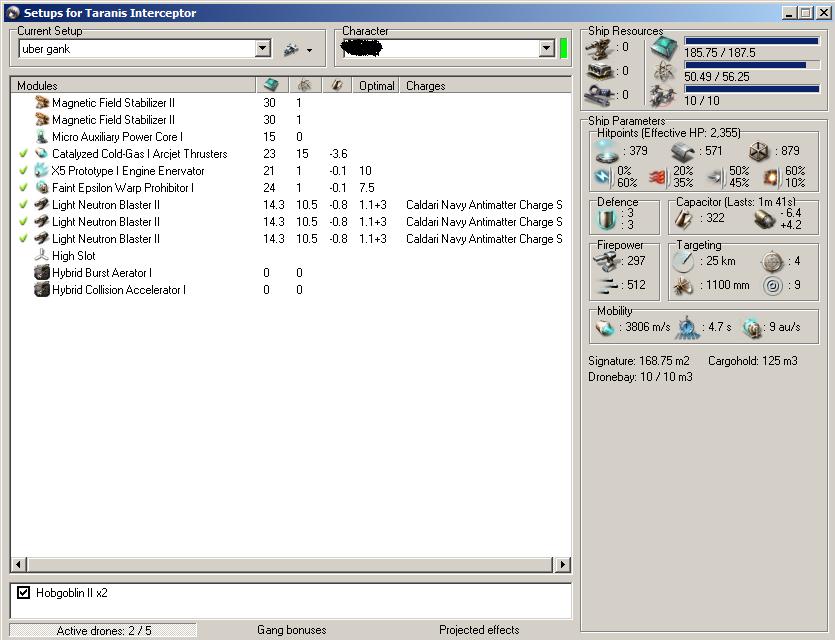Minimize the Setups for Taranis Interceptor window
This screenshot has height=640, width=835.
(x=790, y=12)
